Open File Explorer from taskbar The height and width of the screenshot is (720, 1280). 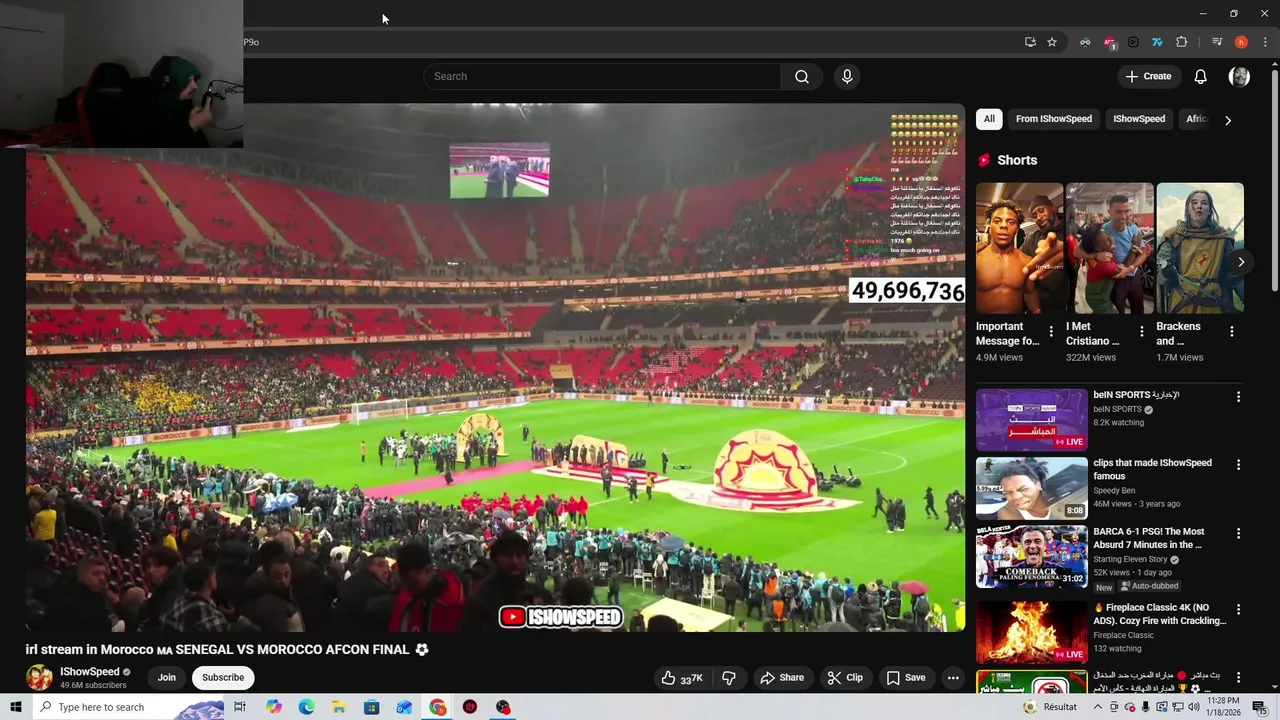click(x=339, y=707)
